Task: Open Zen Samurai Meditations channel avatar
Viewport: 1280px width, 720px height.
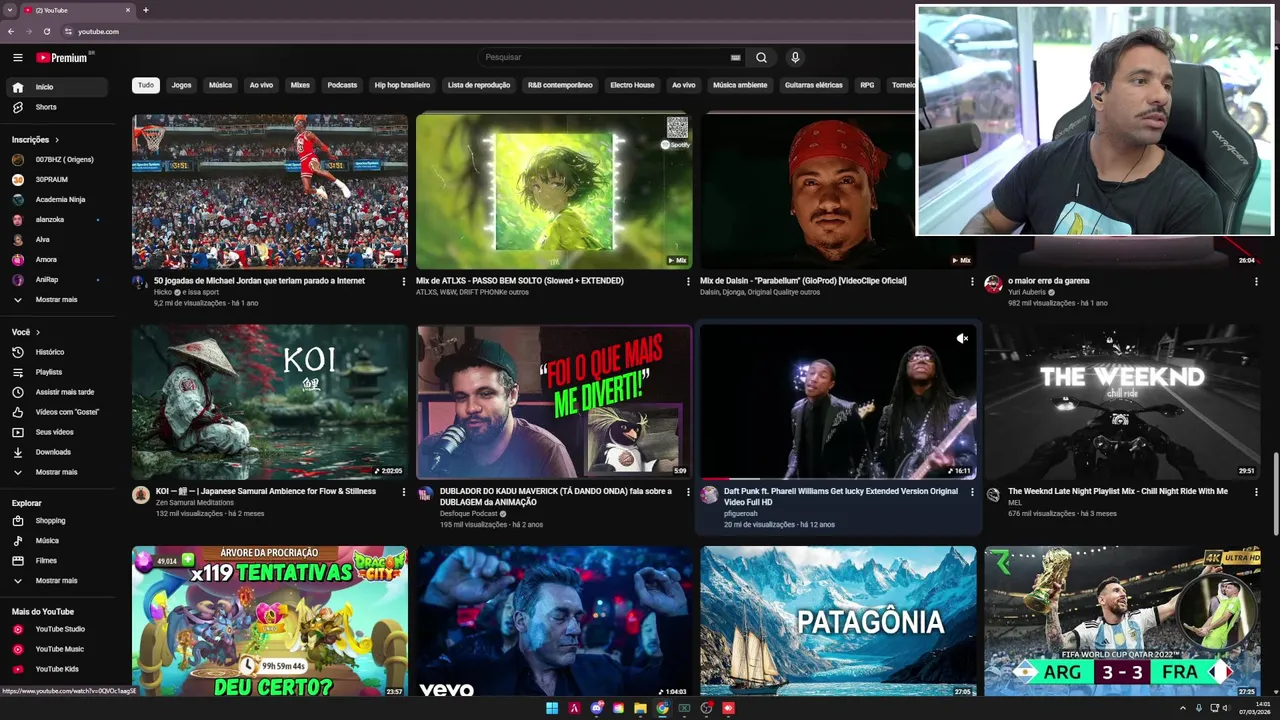Action: point(140,494)
